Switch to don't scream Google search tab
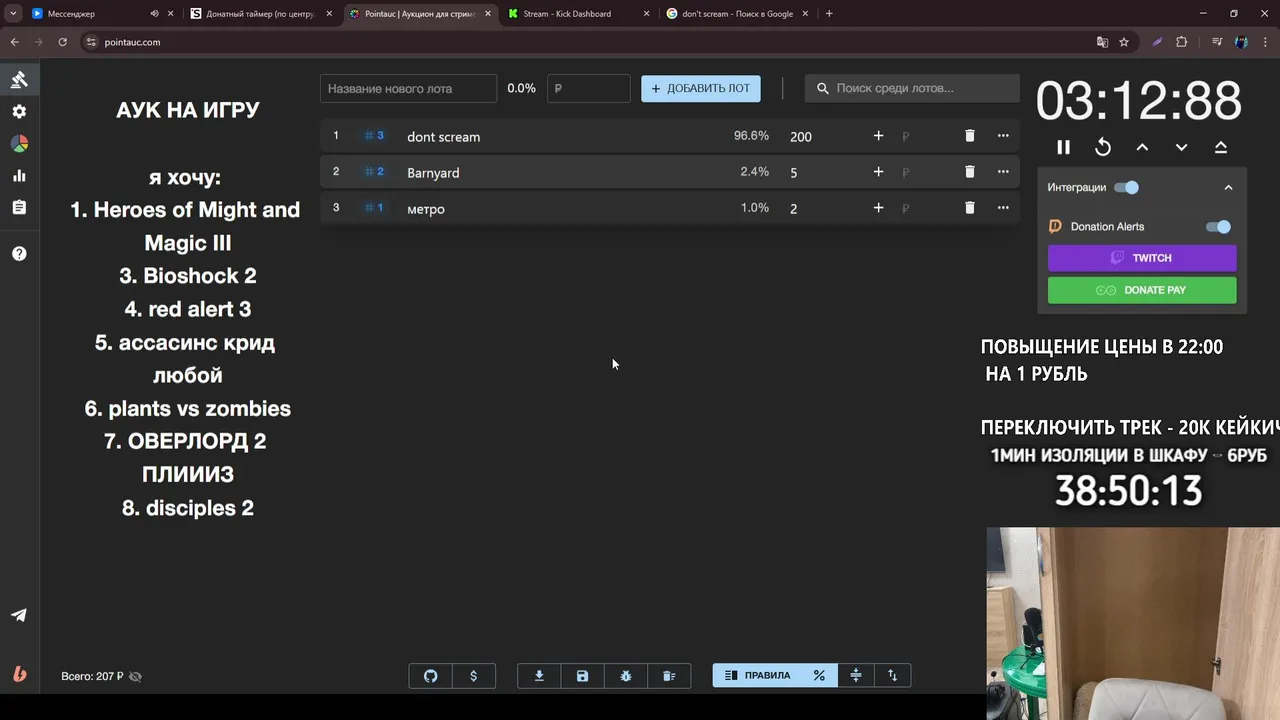This screenshot has height=720, width=1280. pos(738,14)
